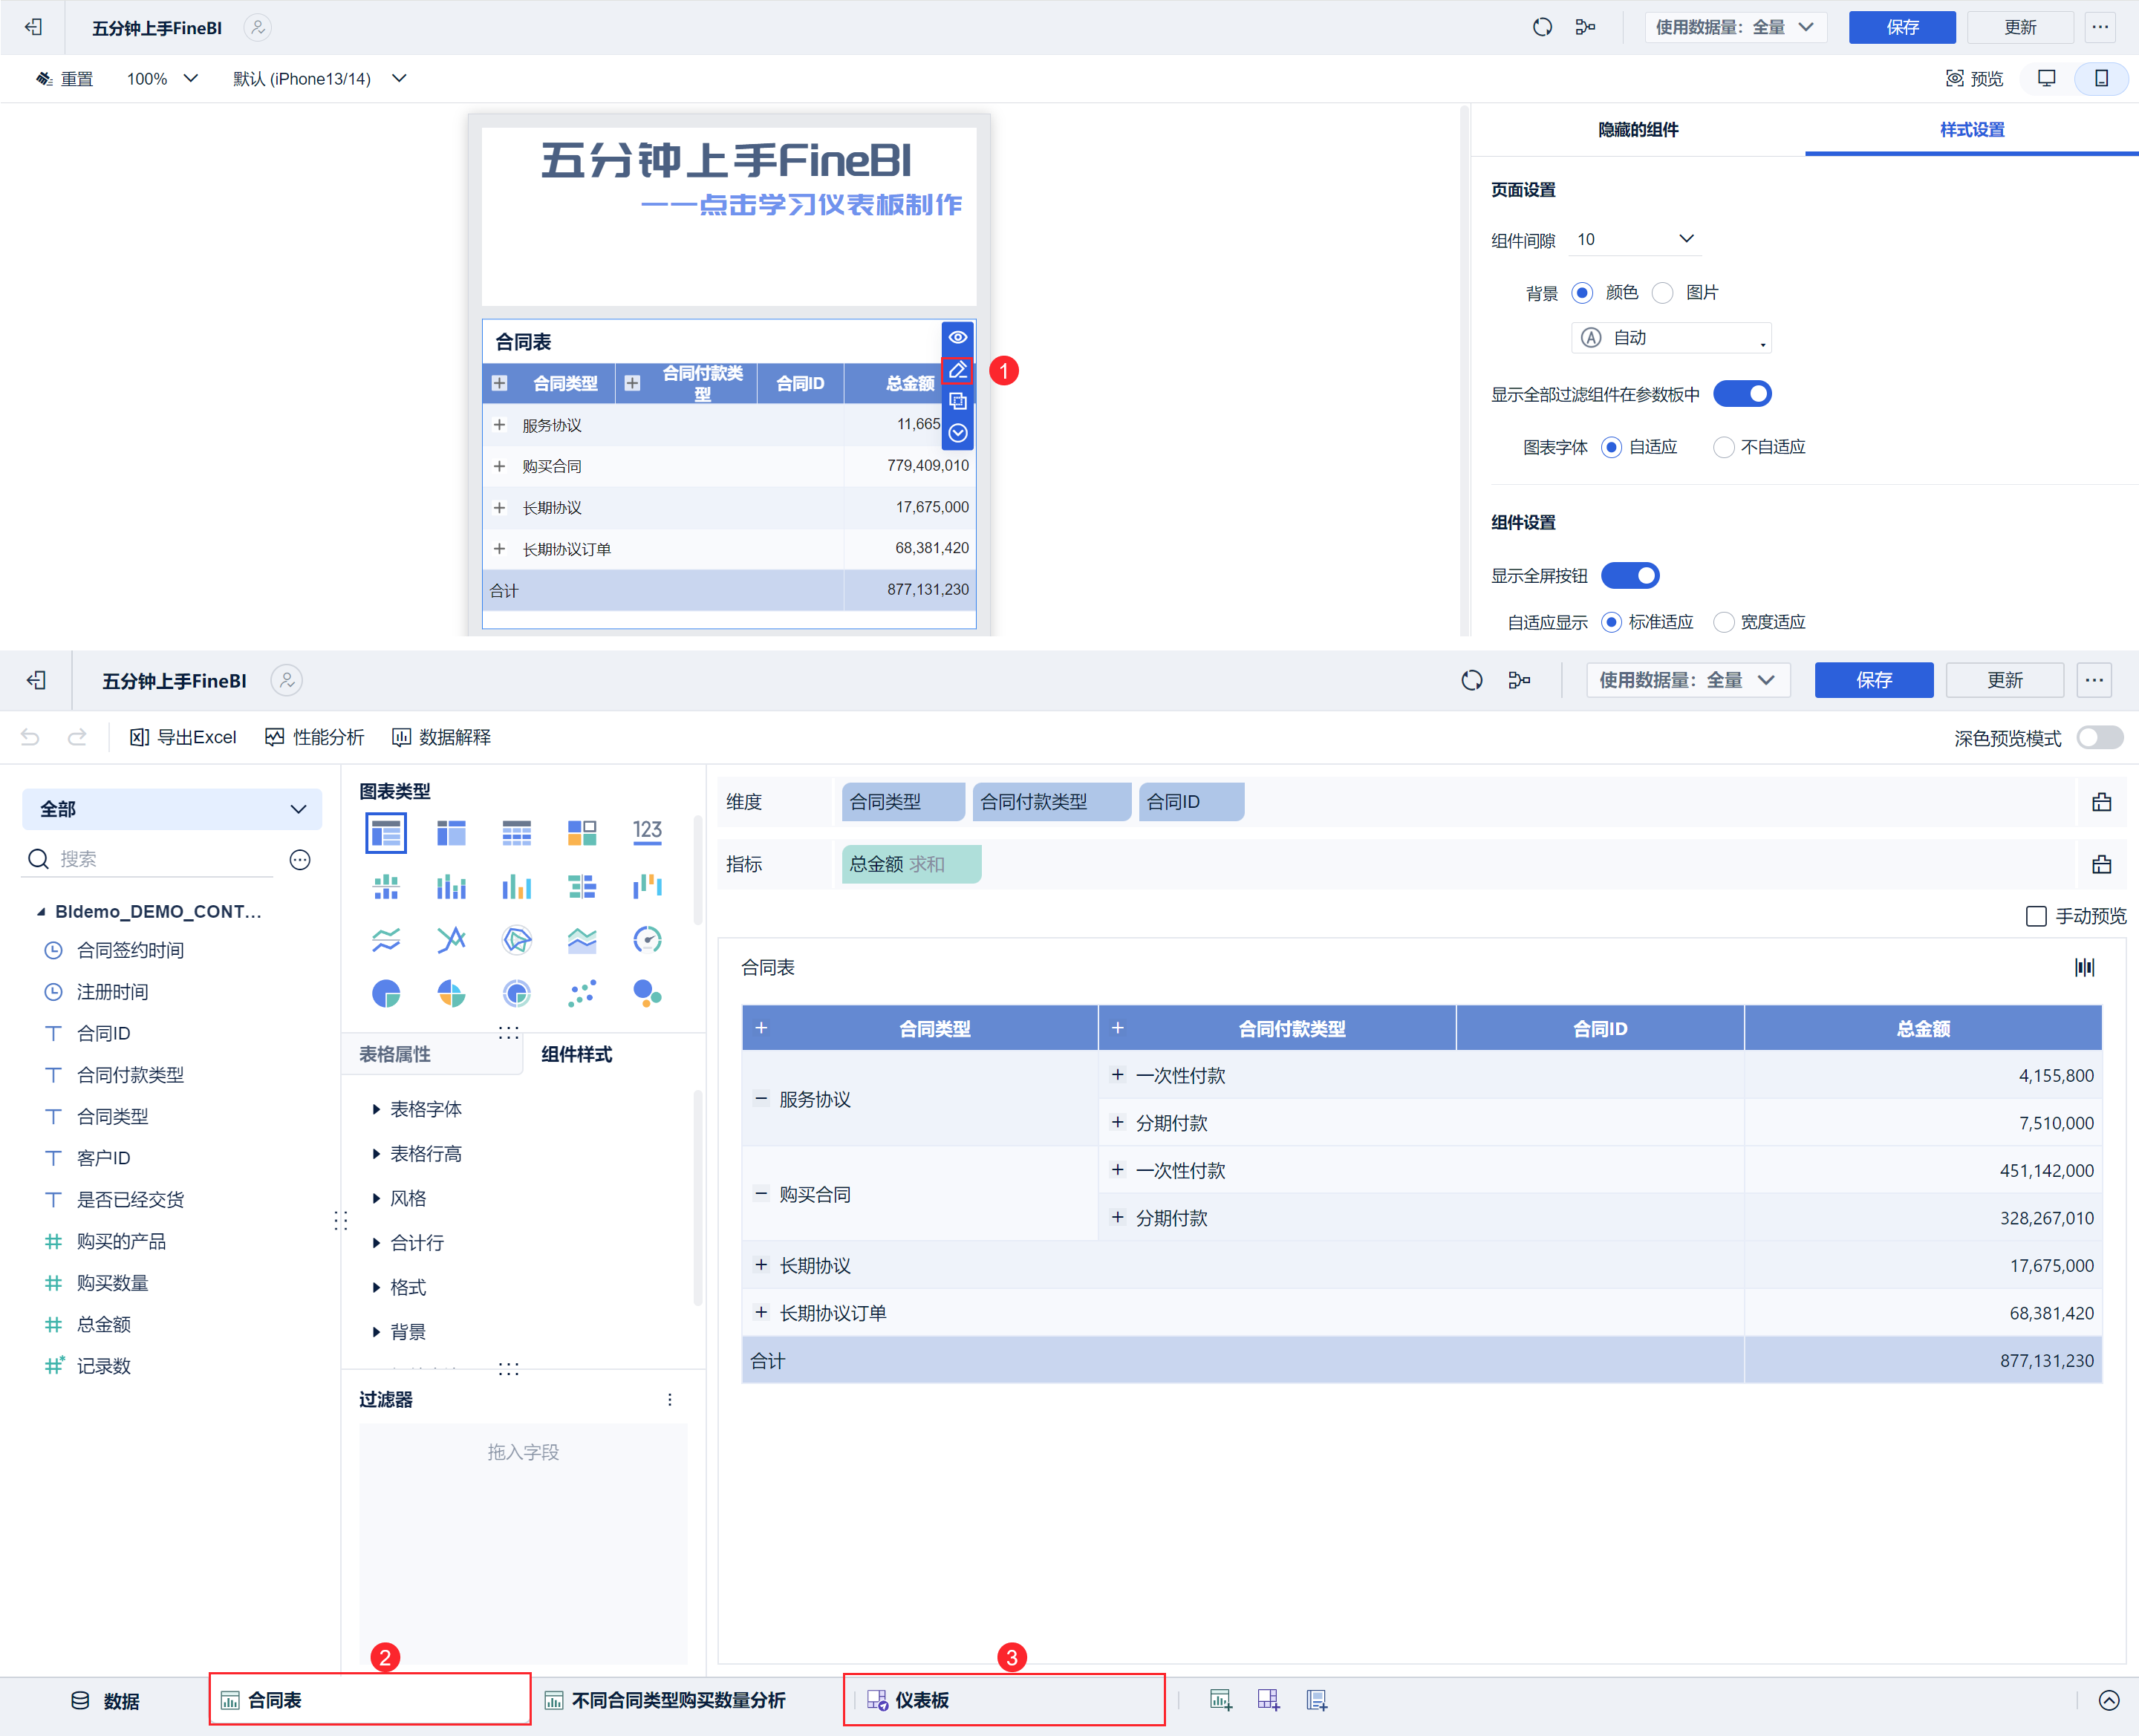Click 导出Excel toolbar button
The image size is (2139, 1736).
coord(183,737)
